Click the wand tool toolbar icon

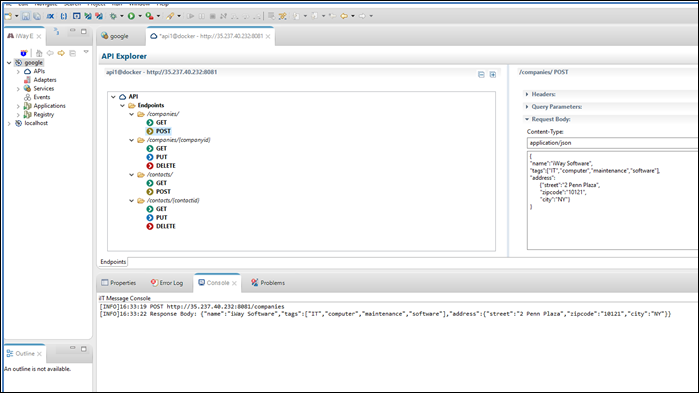pyautogui.click(x=170, y=16)
